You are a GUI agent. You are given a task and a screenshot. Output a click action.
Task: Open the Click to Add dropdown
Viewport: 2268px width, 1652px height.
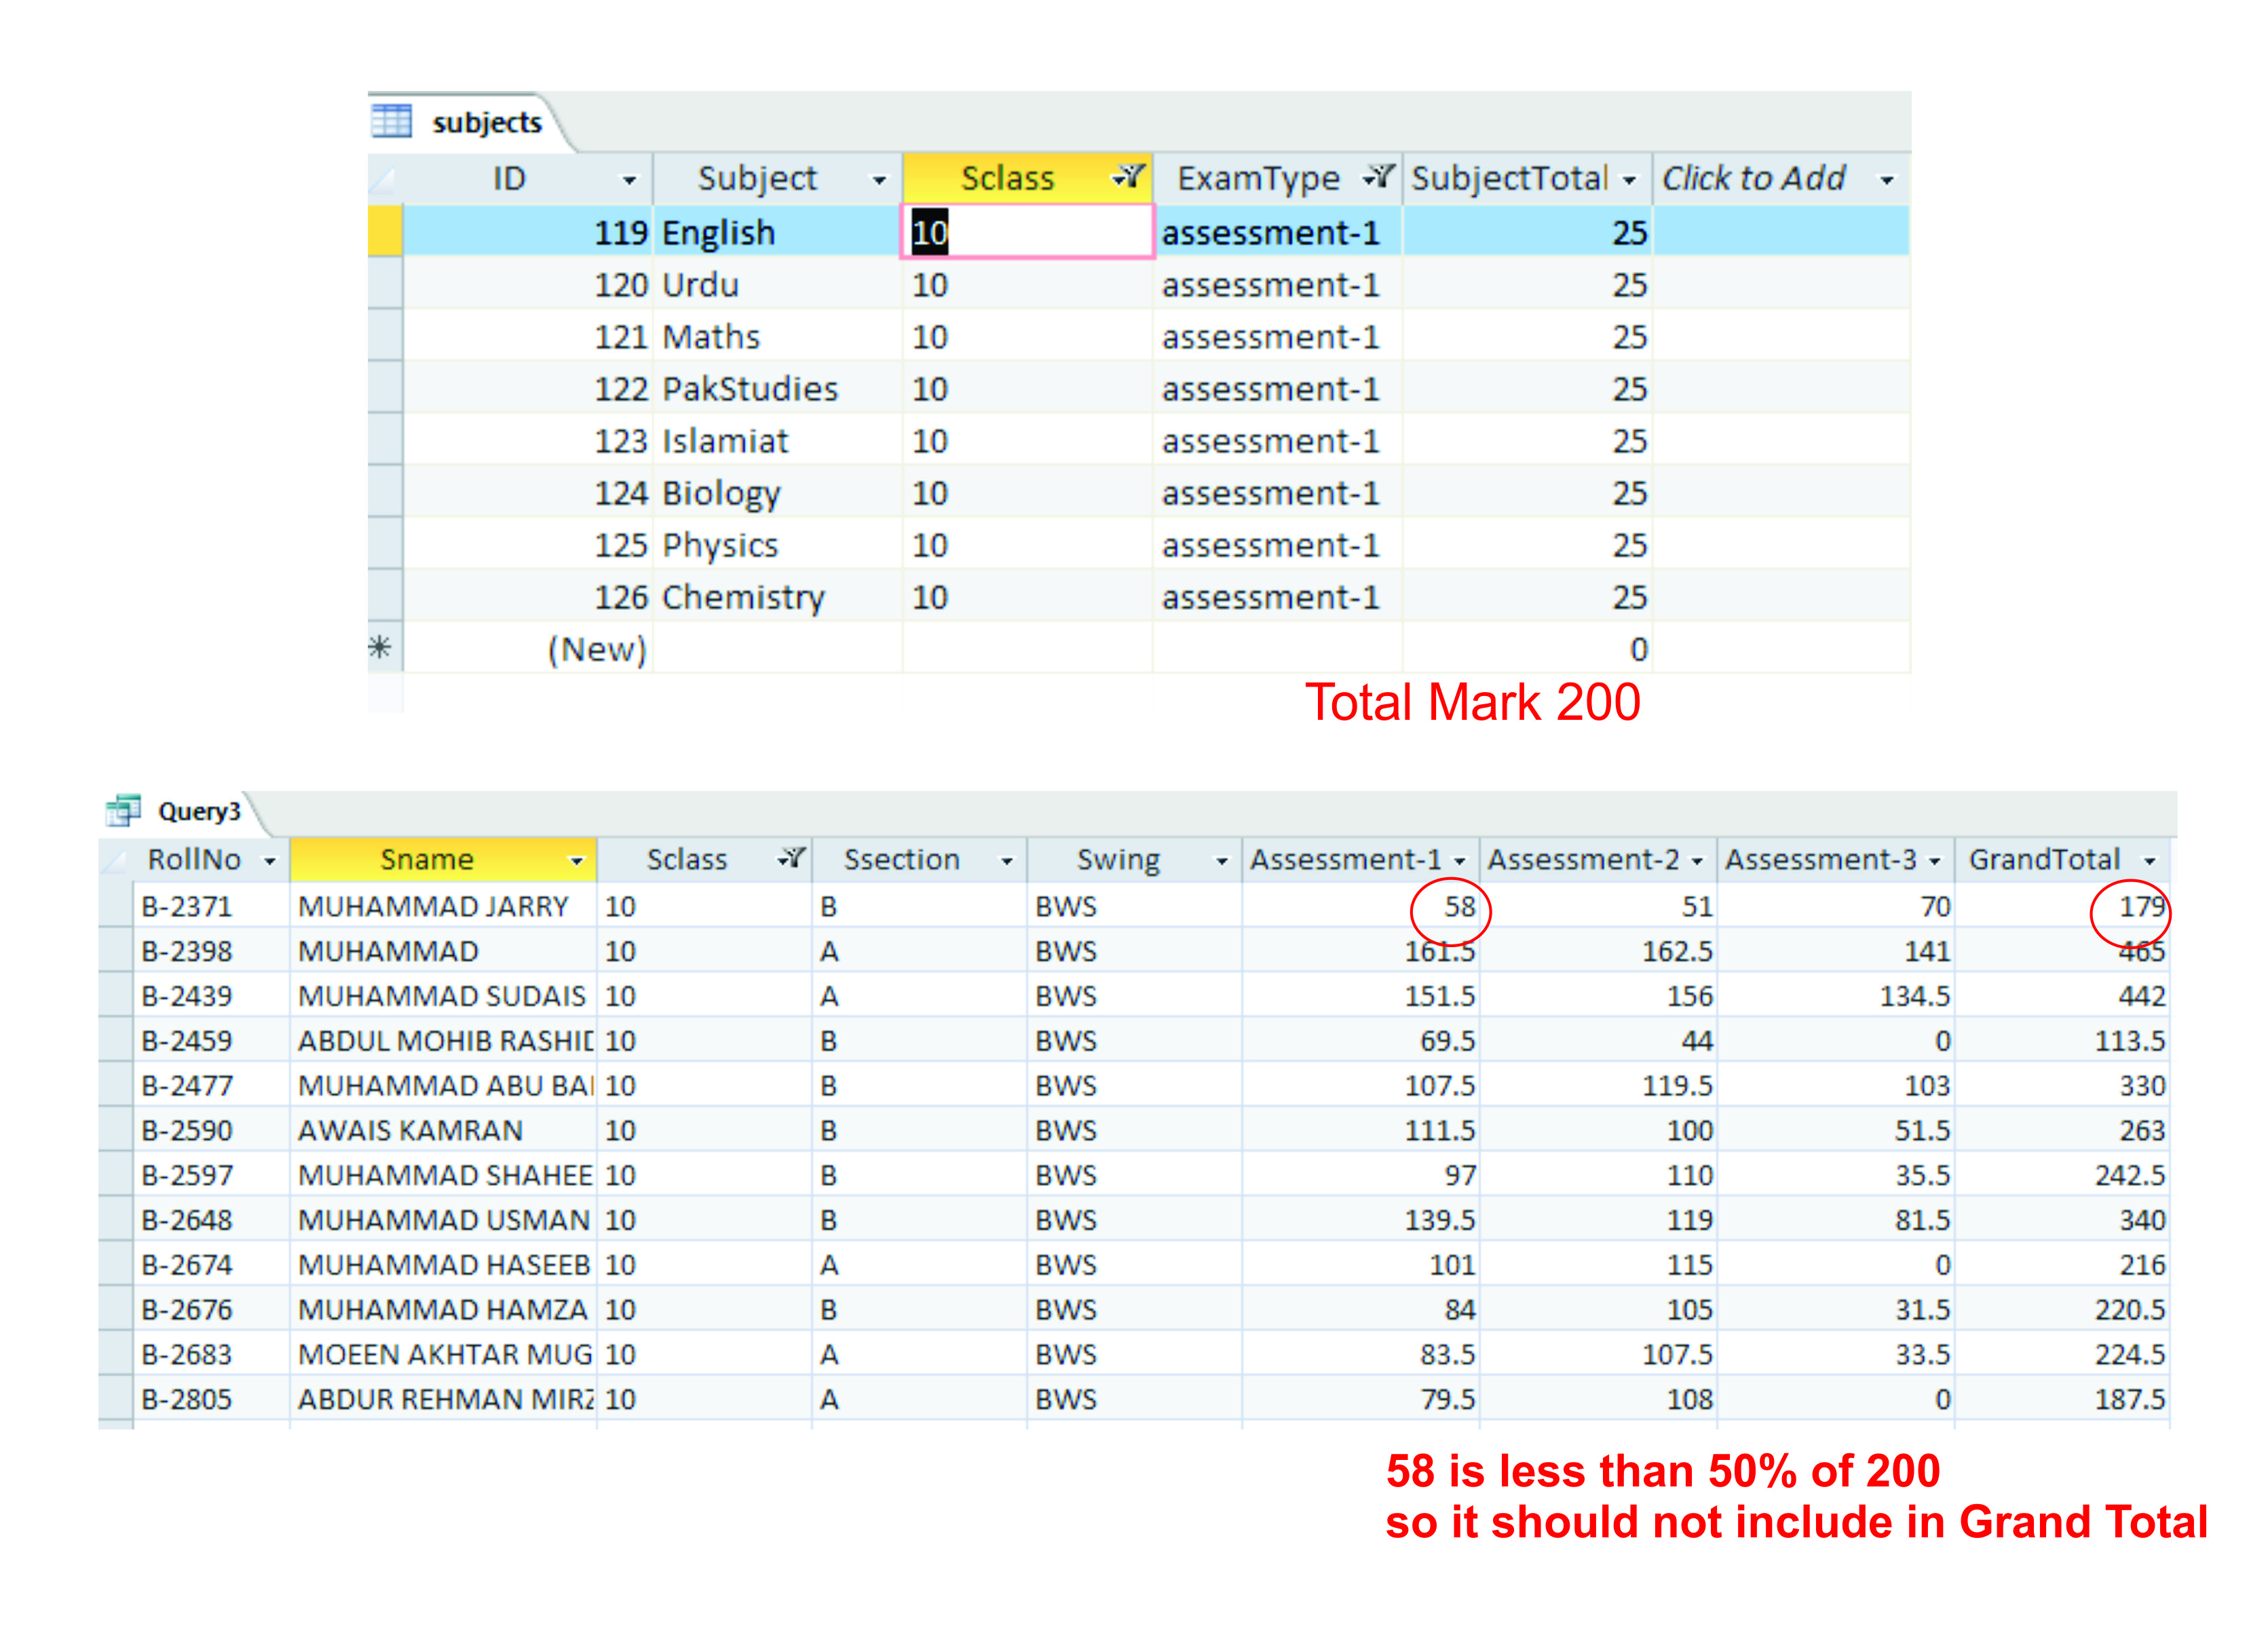click(1886, 180)
